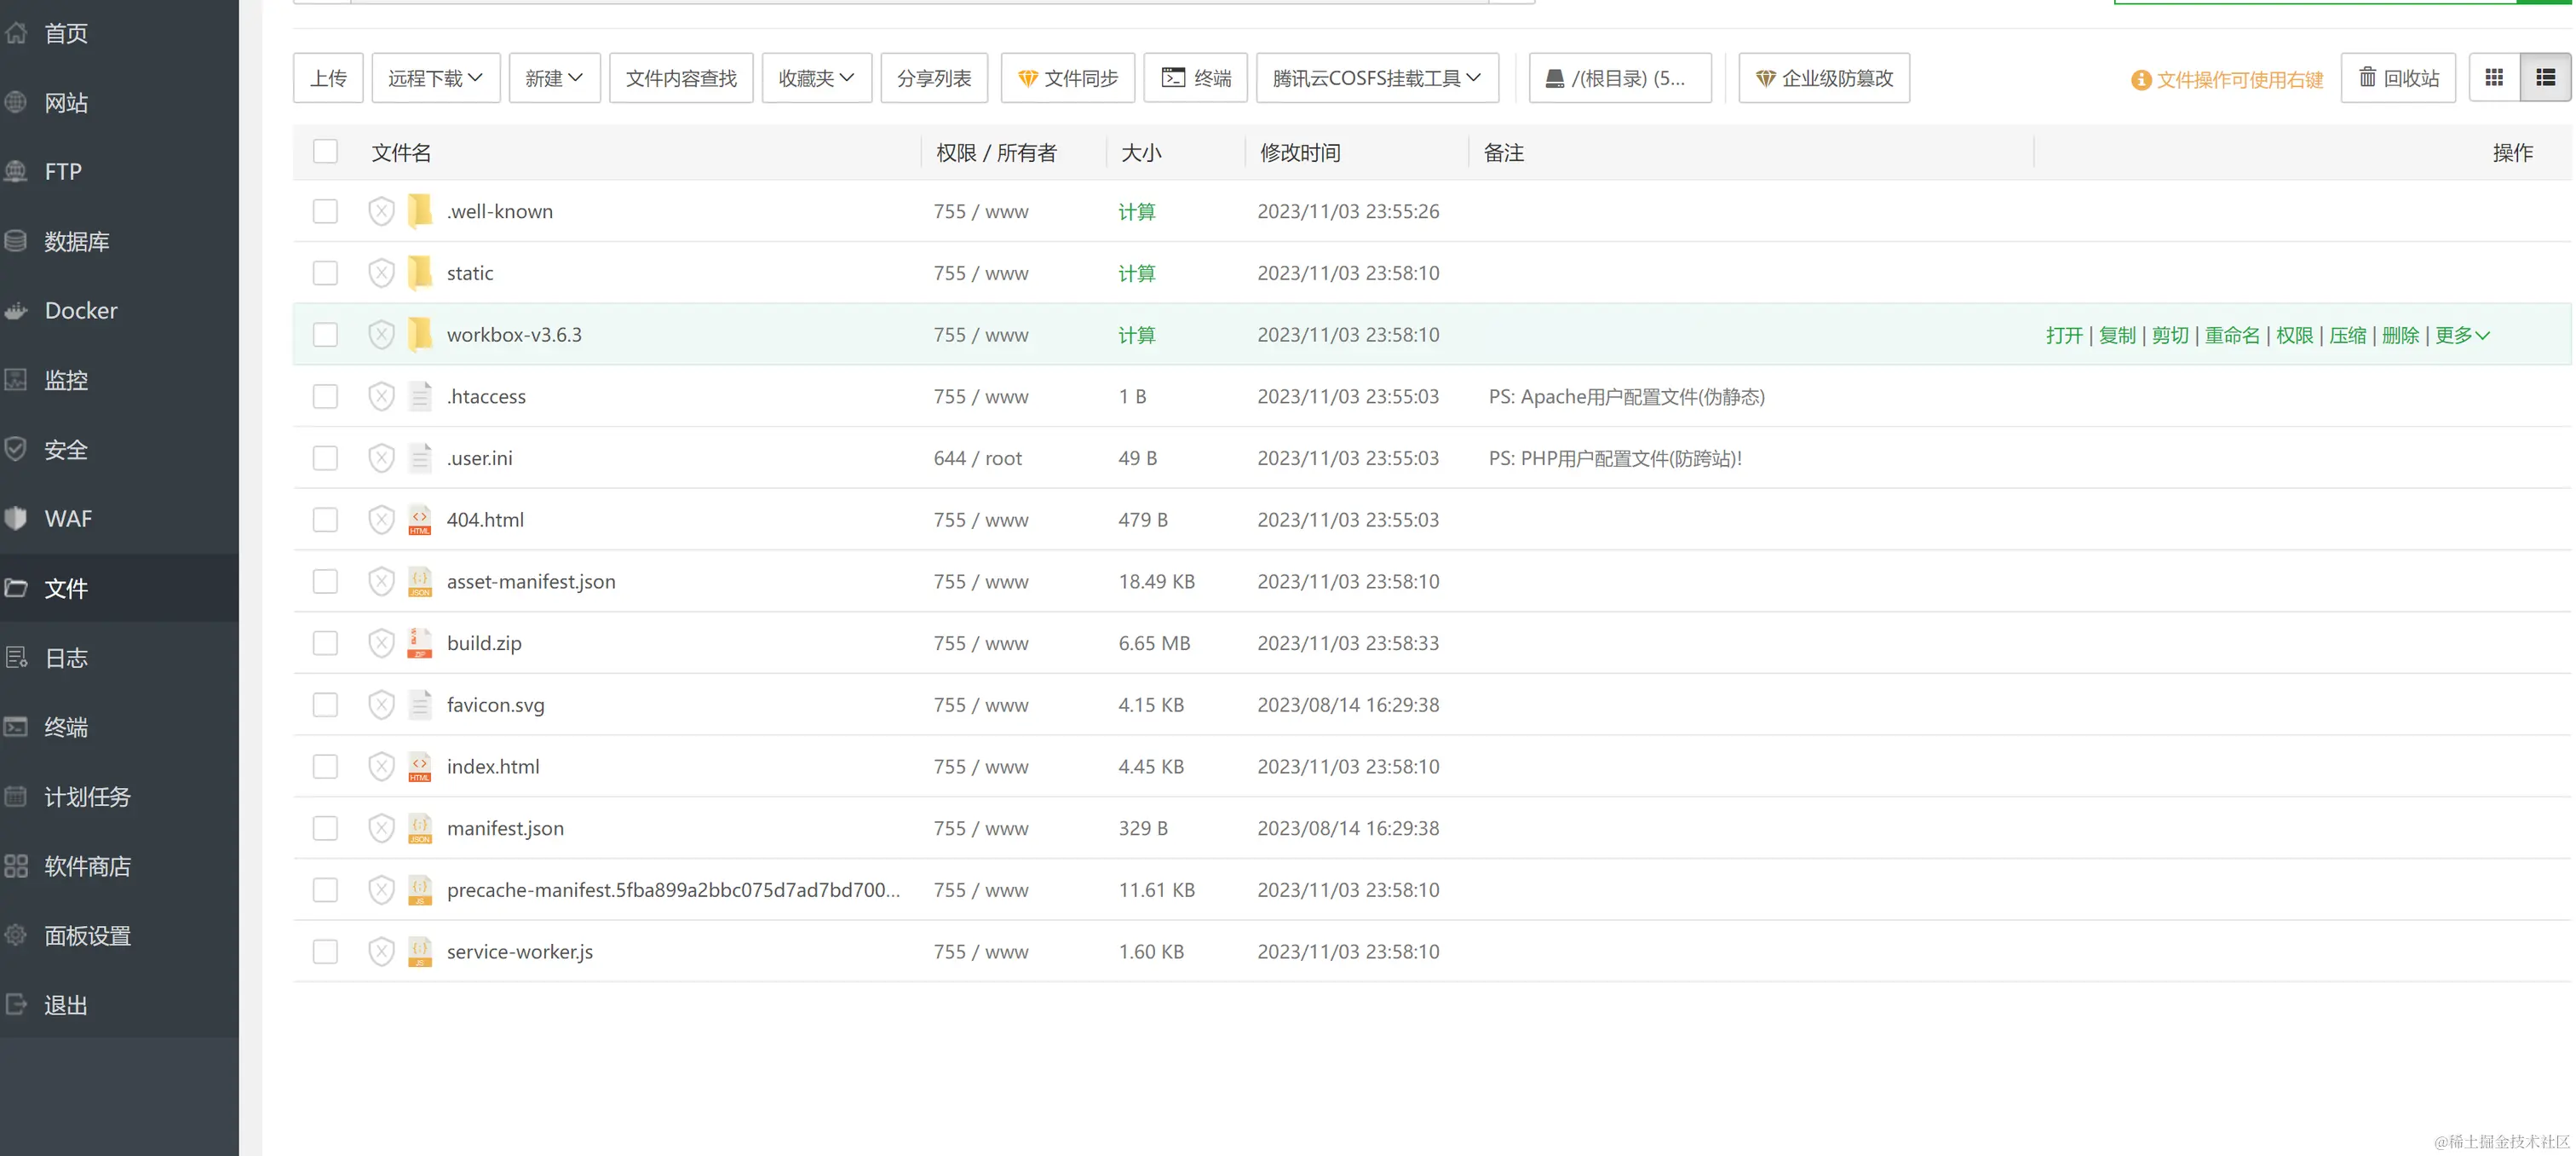Expand 更多 options for workbox-v3.6.3
The image size is (2576, 1156).
tap(2461, 335)
